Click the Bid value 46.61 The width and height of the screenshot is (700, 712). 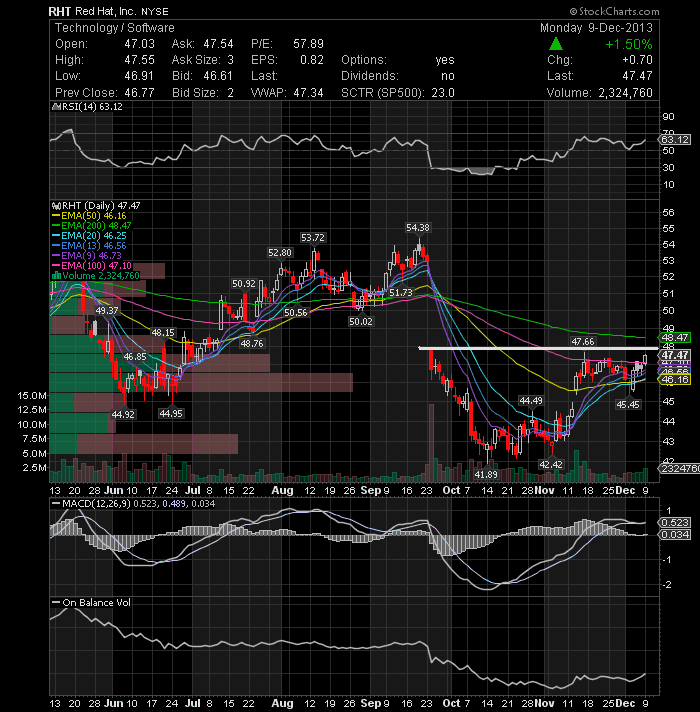pyautogui.click(x=218, y=76)
